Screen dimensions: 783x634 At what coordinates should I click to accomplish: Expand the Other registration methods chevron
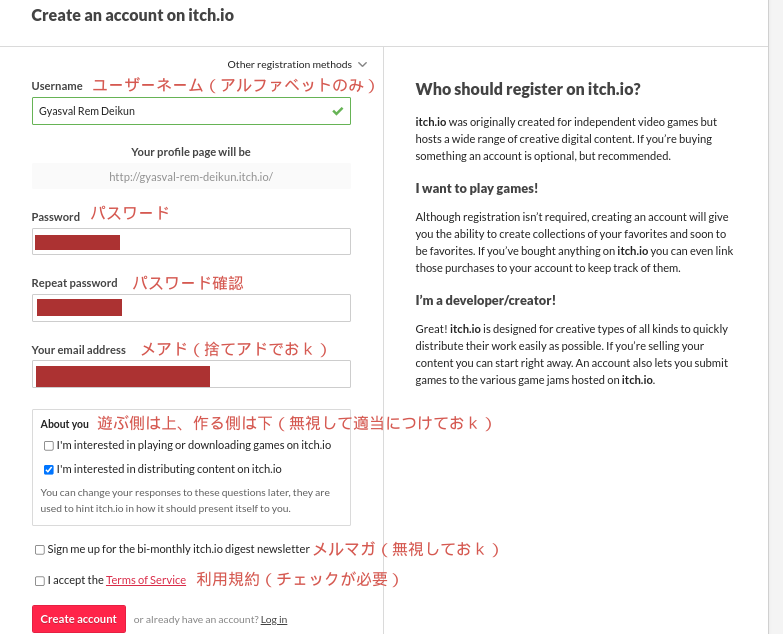[362, 65]
